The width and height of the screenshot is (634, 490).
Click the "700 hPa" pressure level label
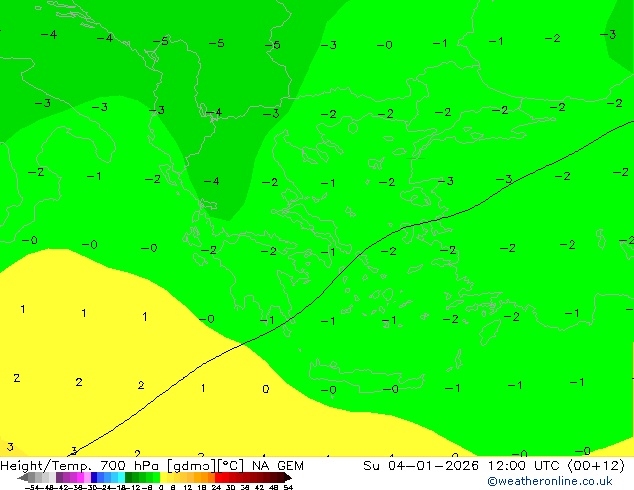click(129, 466)
